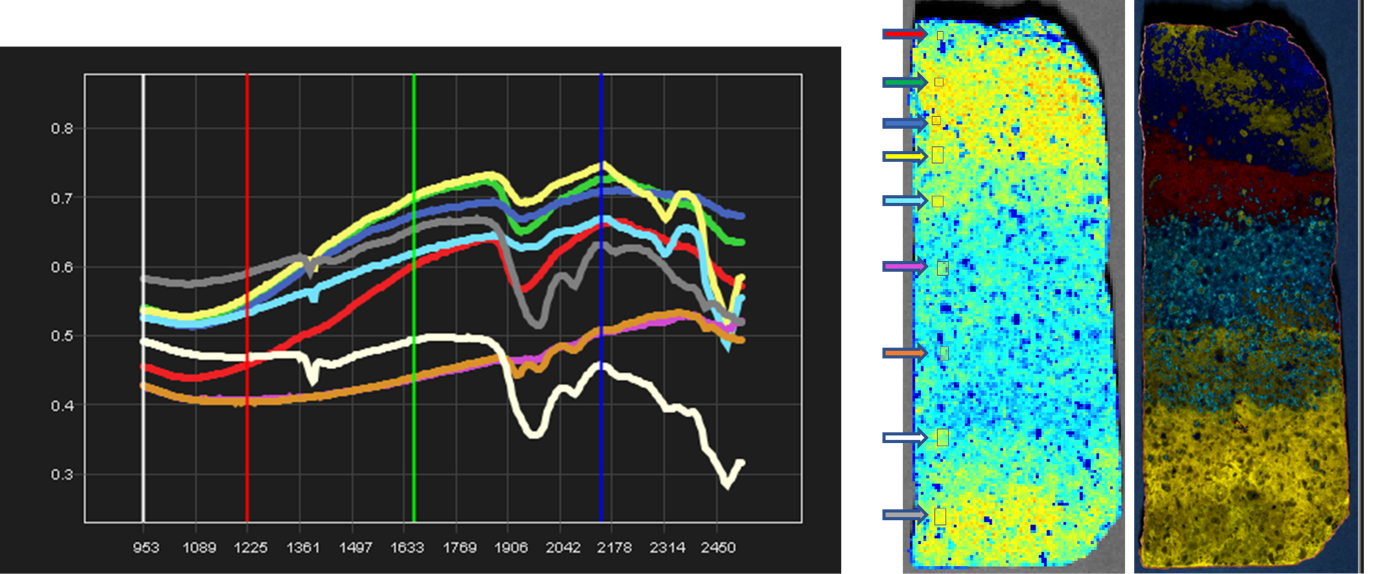Screen dimensions: 1399x574
Task: Click the ROI box next to white arrow
Action: point(942,437)
